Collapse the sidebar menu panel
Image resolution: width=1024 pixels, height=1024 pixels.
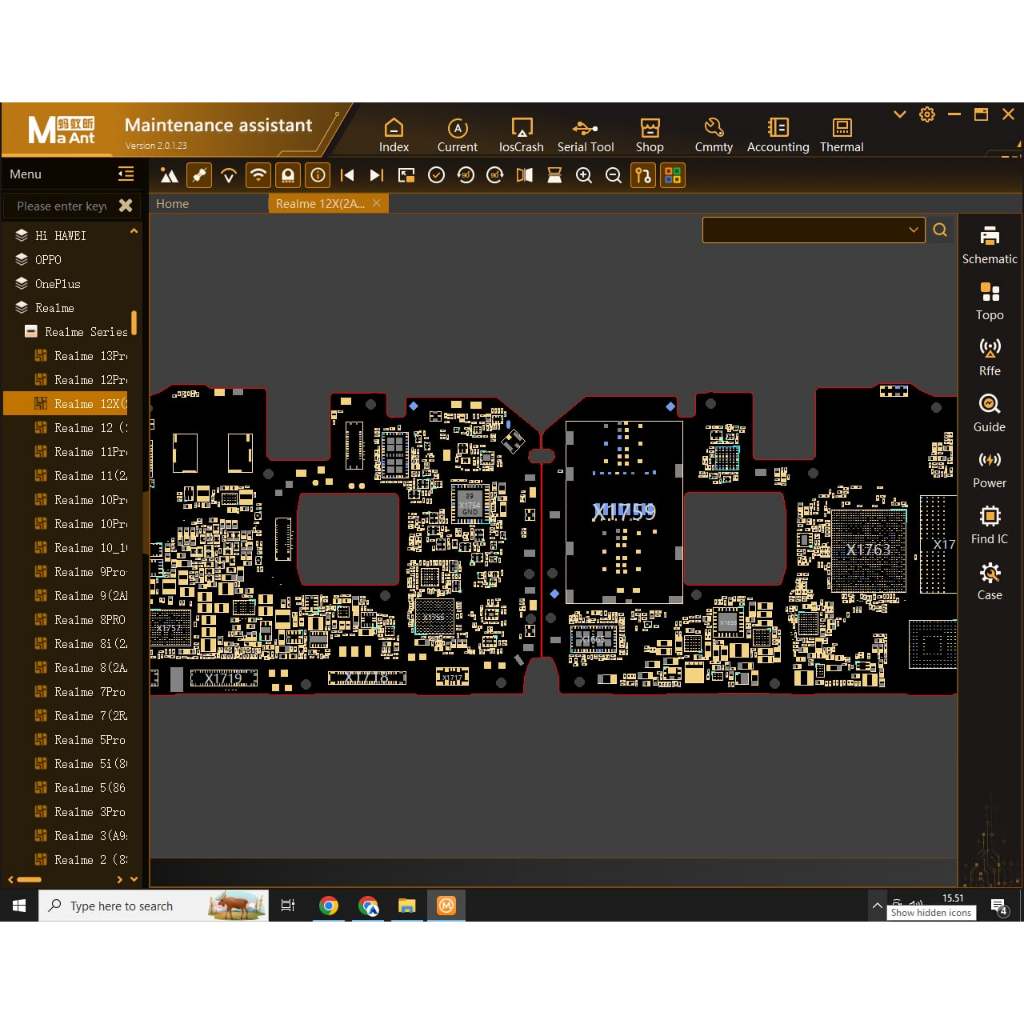pos(126,173)
